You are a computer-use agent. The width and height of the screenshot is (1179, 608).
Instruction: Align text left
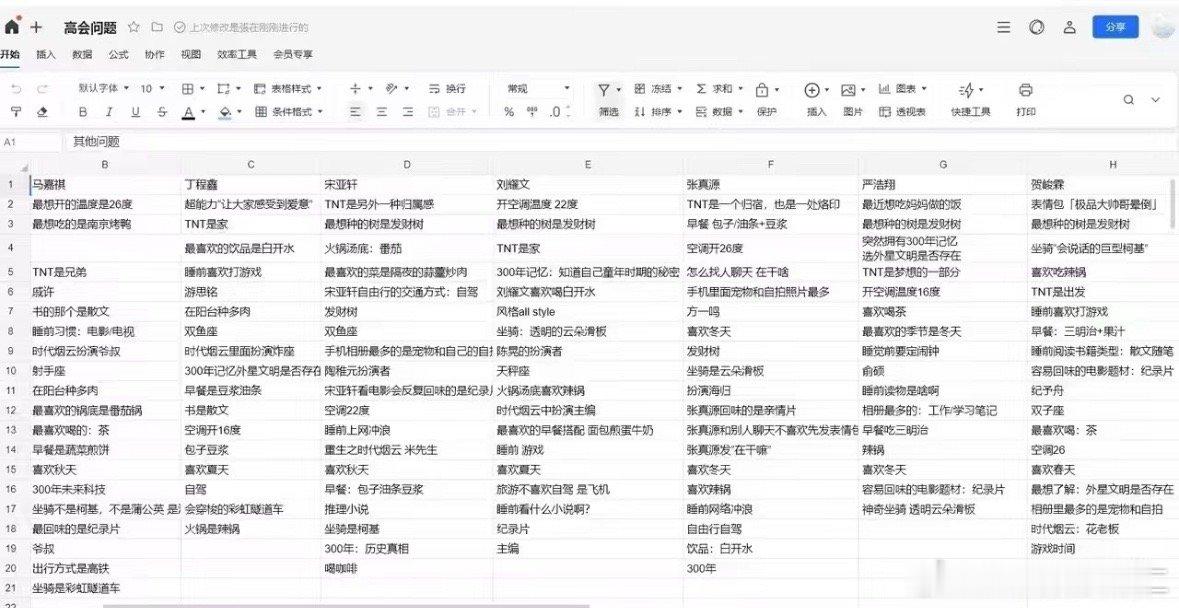[355, 111]
